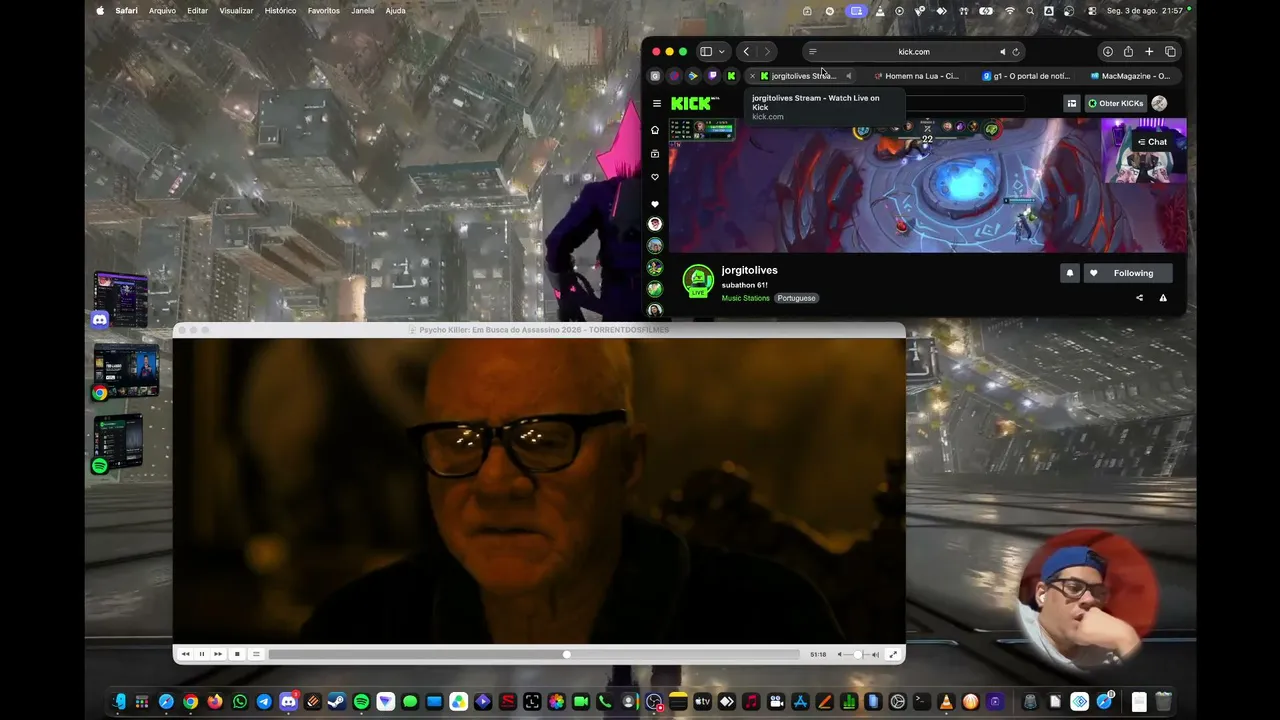Open Wi-Fi status in menu bar
Screen dimensions: 1280x720
[x=1010, y=11]
